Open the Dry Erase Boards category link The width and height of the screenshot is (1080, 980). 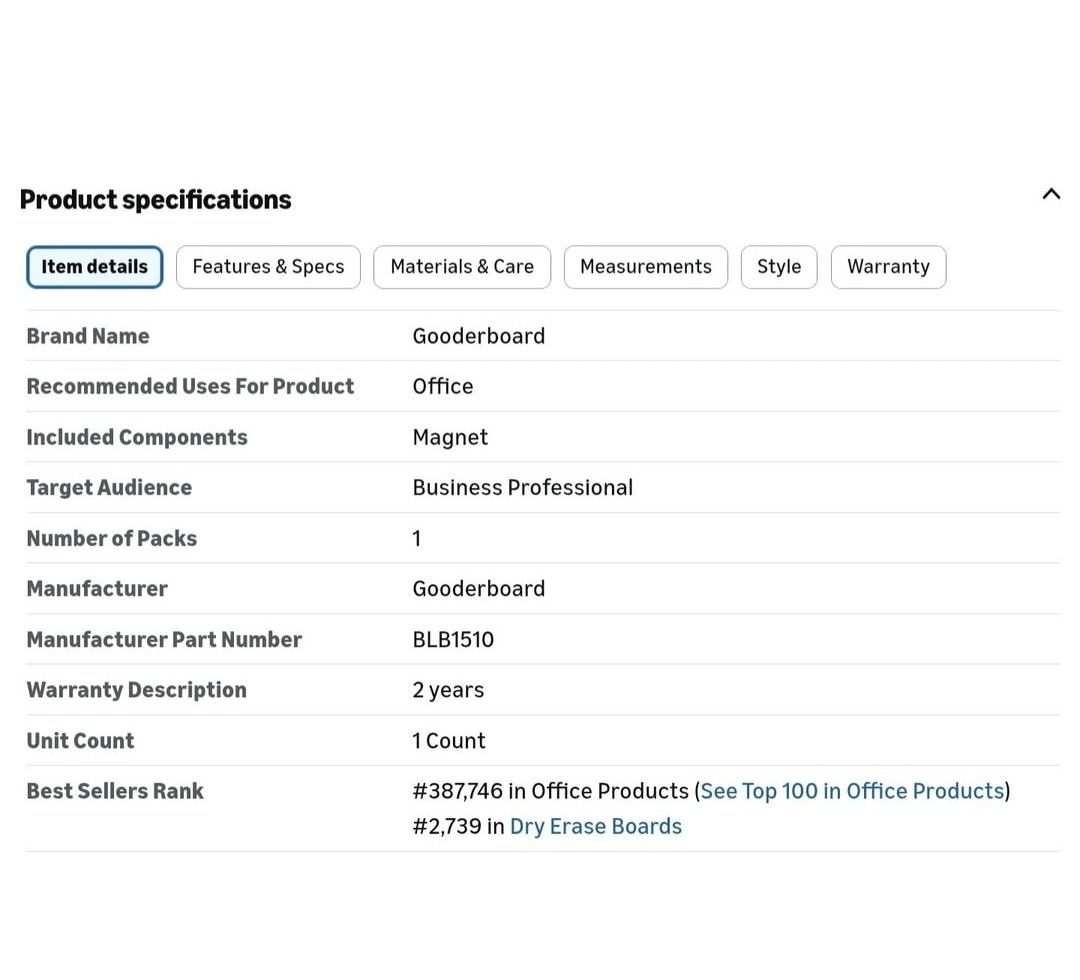click(x=595, y=826)
